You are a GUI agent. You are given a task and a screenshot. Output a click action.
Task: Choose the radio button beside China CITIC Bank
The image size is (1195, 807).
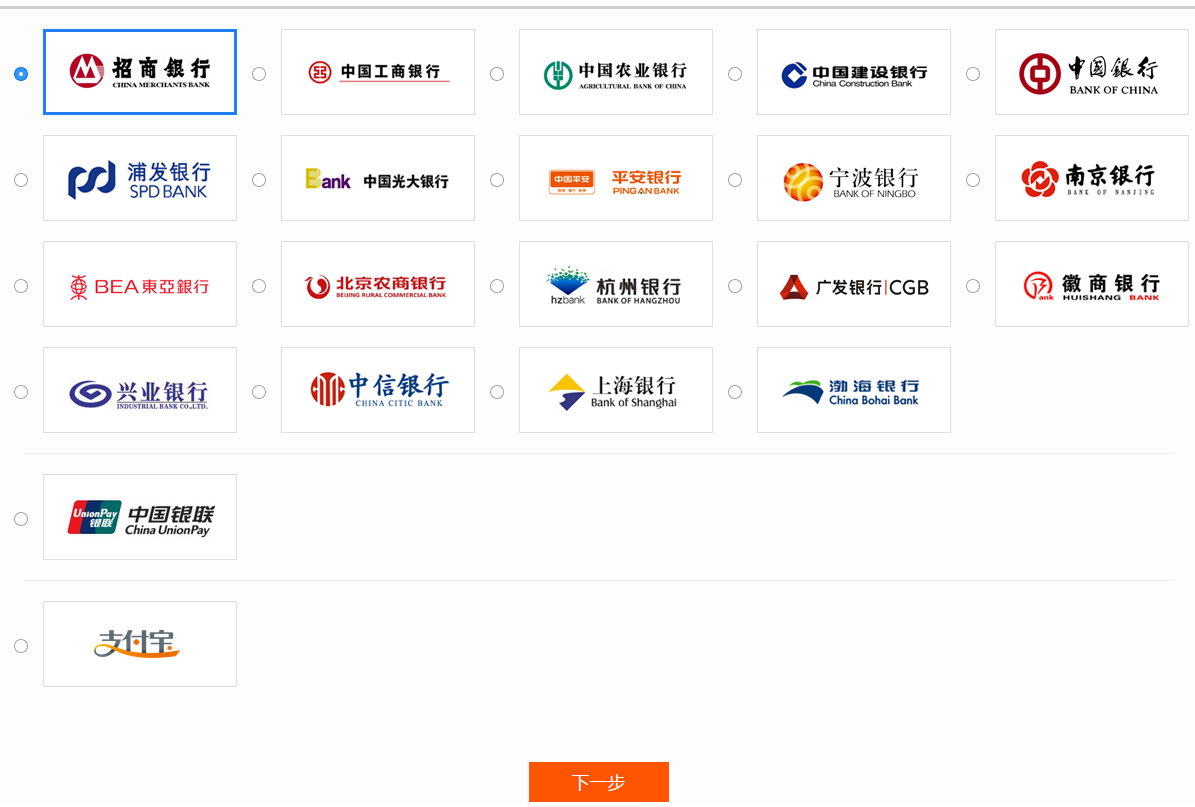(x=259, y=392)
